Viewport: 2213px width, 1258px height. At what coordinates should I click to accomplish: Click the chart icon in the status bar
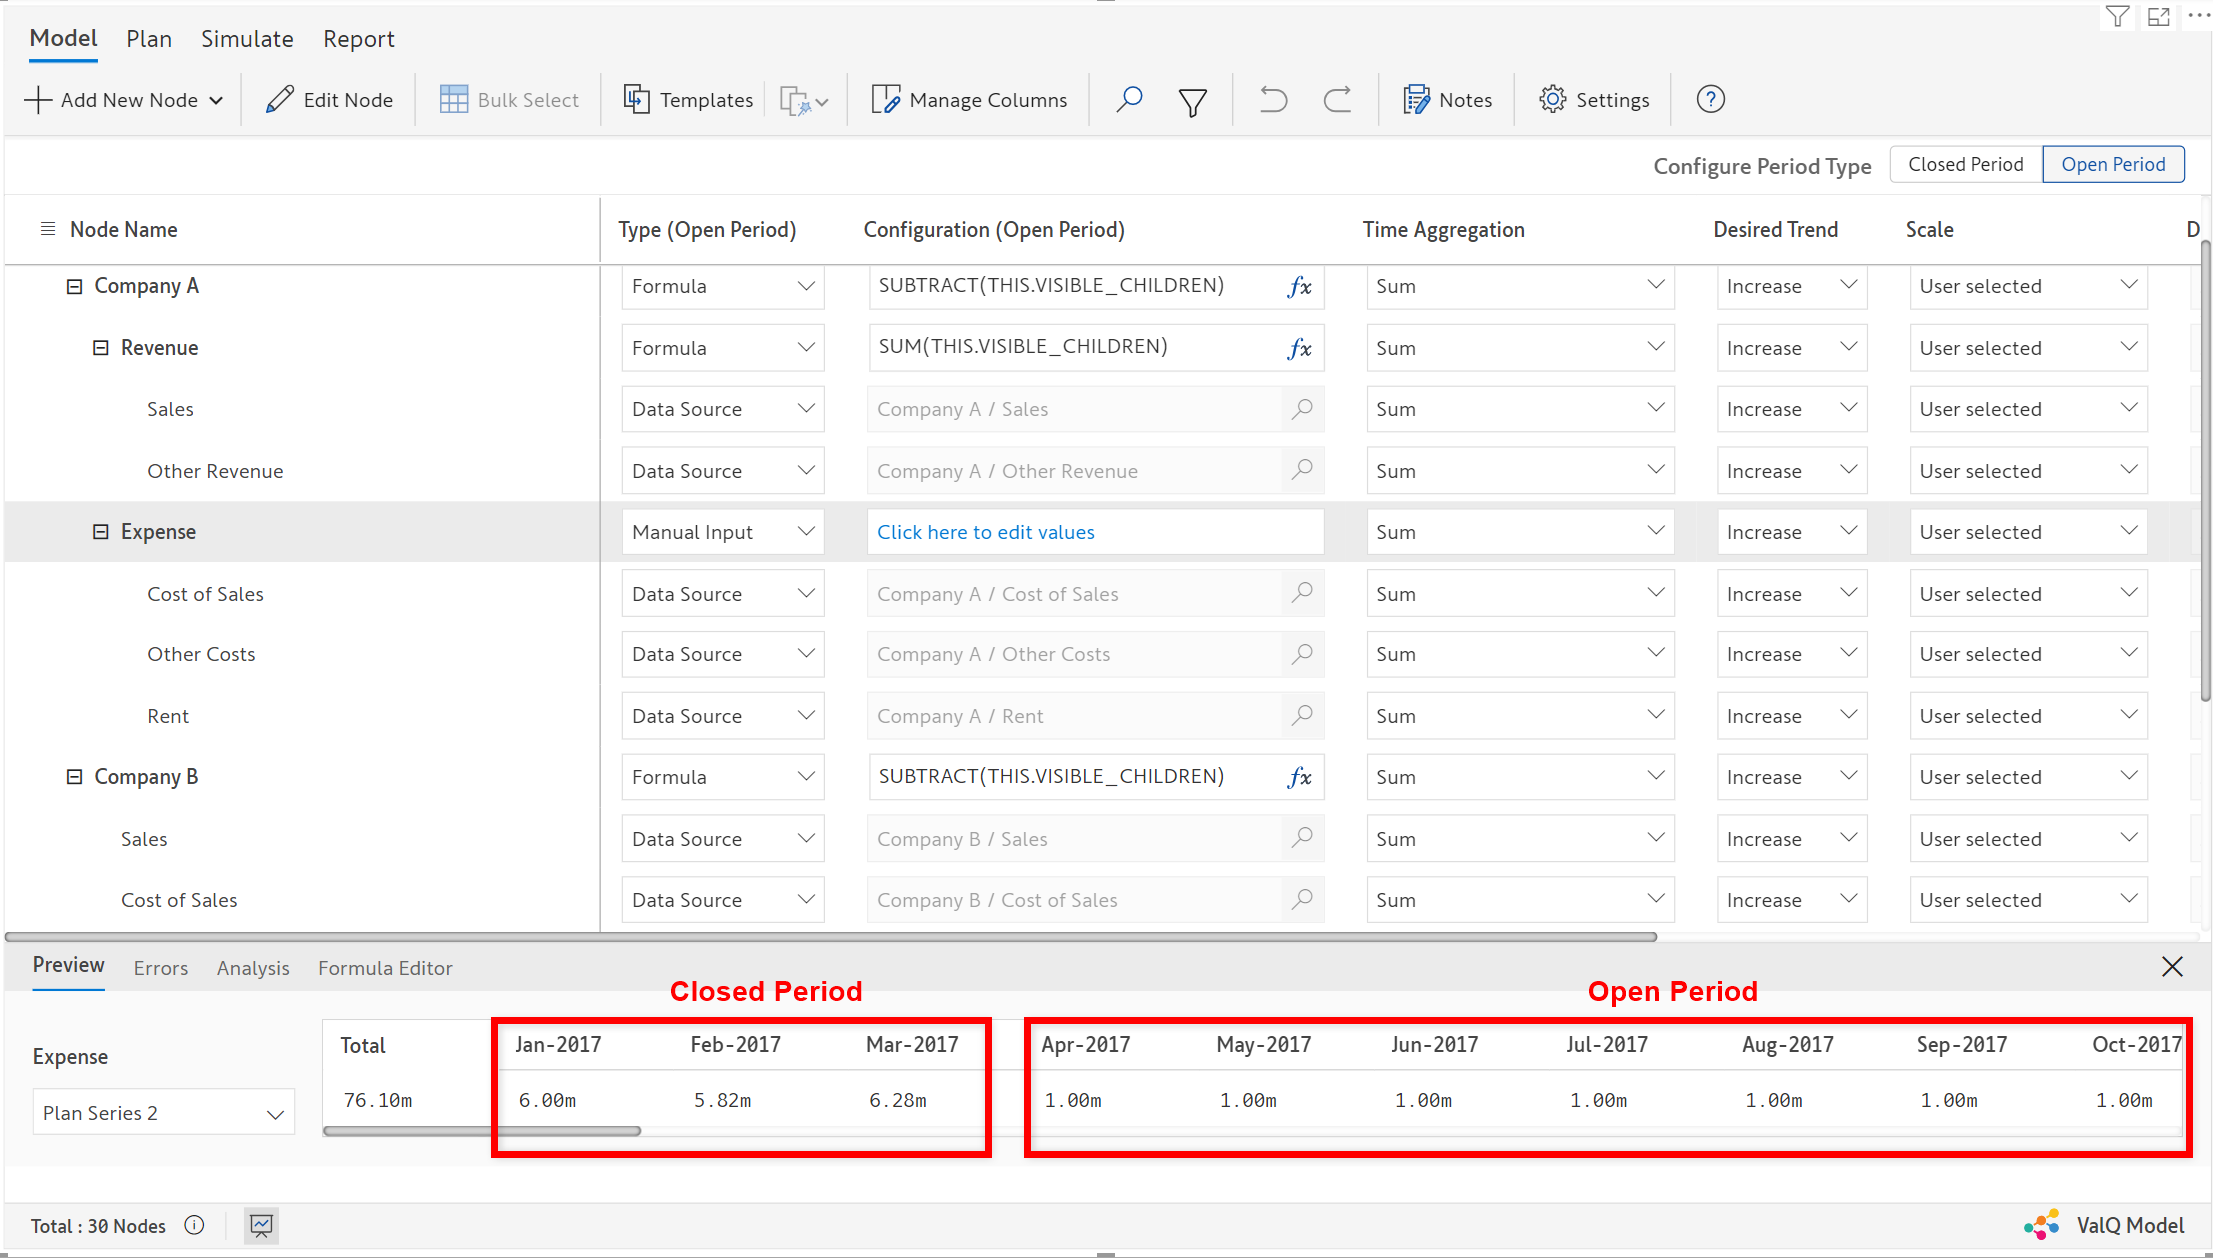coord(261,1225)
